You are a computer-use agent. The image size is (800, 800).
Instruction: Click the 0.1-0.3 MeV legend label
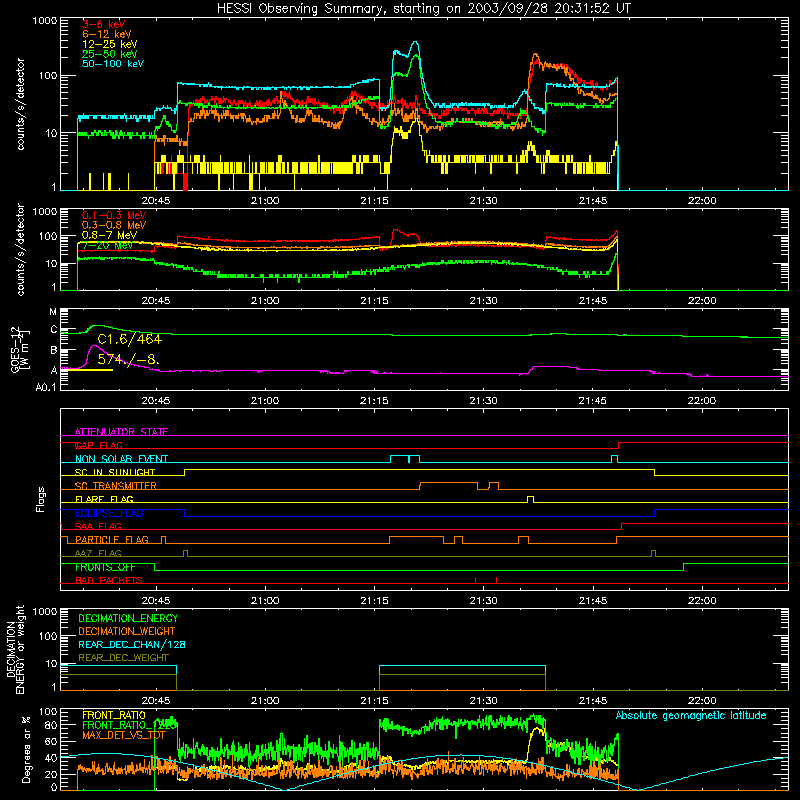[114, 215]
